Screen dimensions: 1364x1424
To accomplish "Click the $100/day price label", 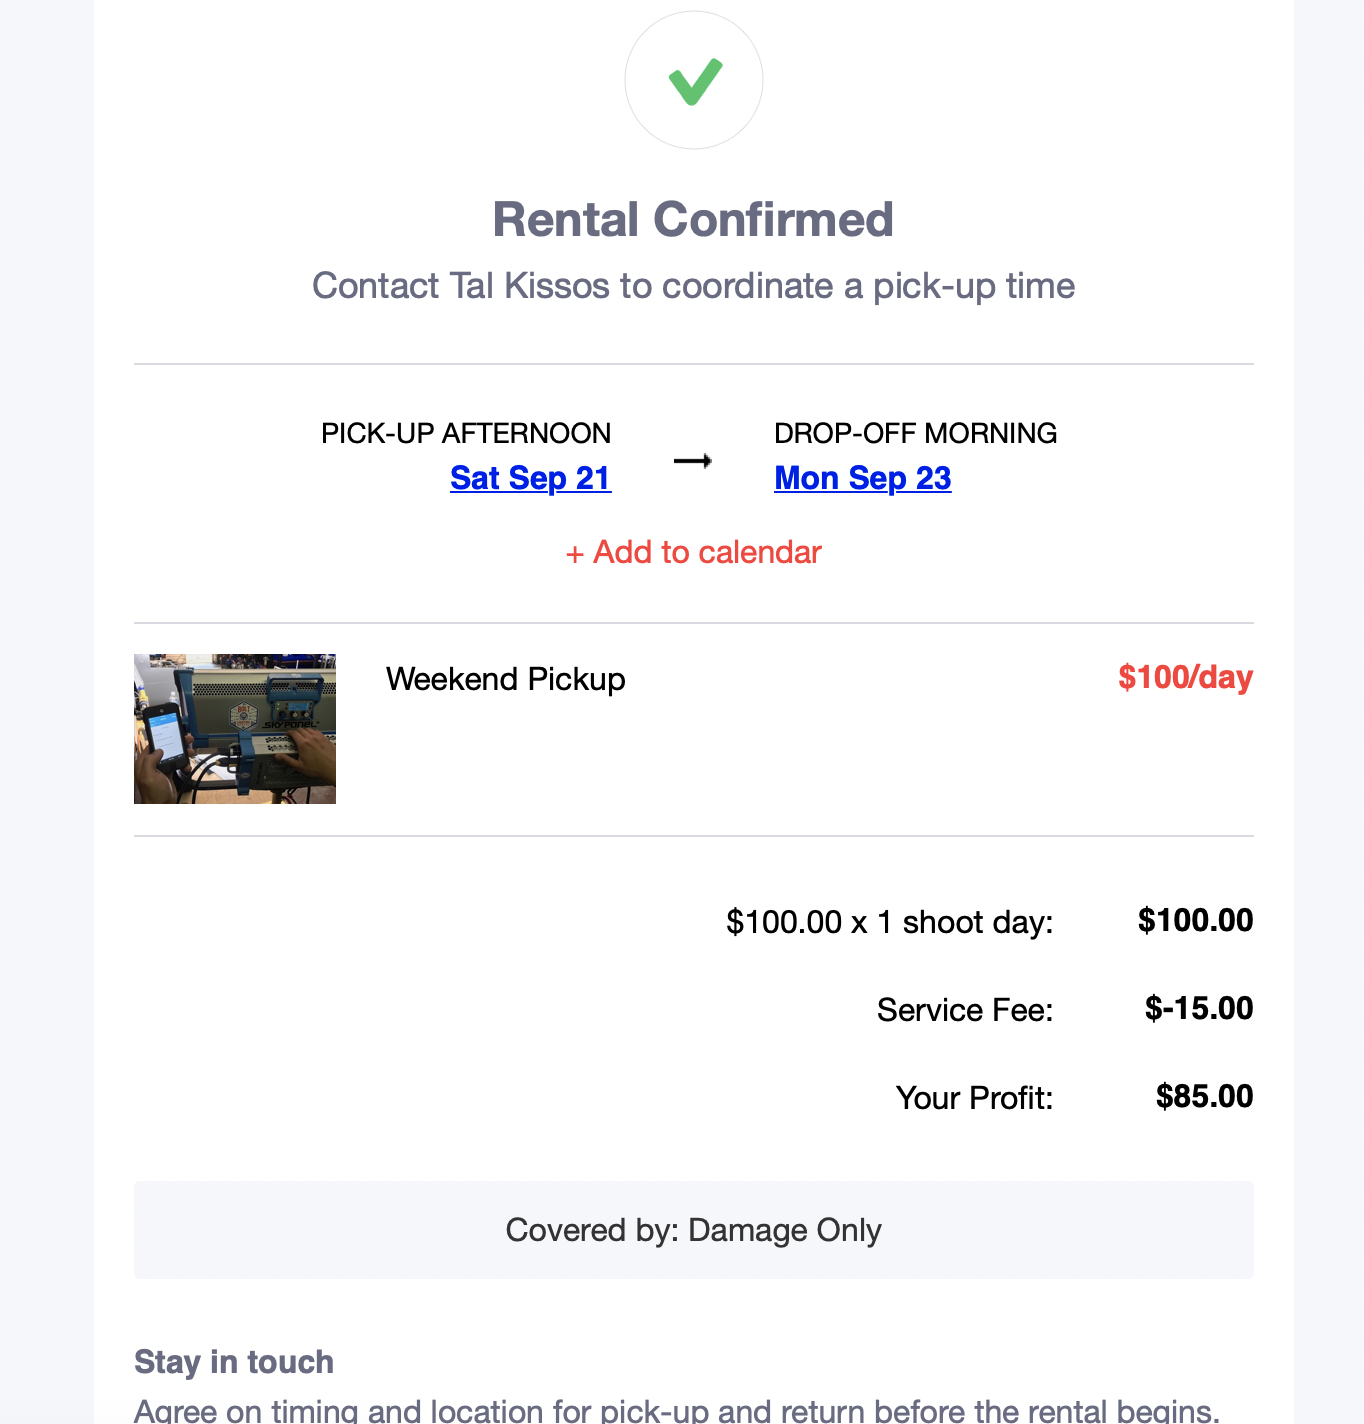I will (x=1185, y=677).
